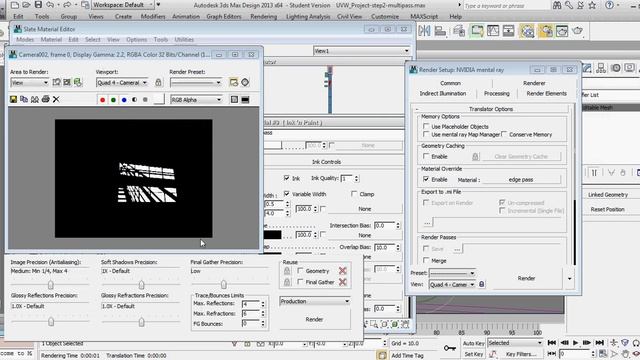Click the Set Keys key icon
Image resolution: width=640 pixels, height=360 pixels.
click(450, 348)
